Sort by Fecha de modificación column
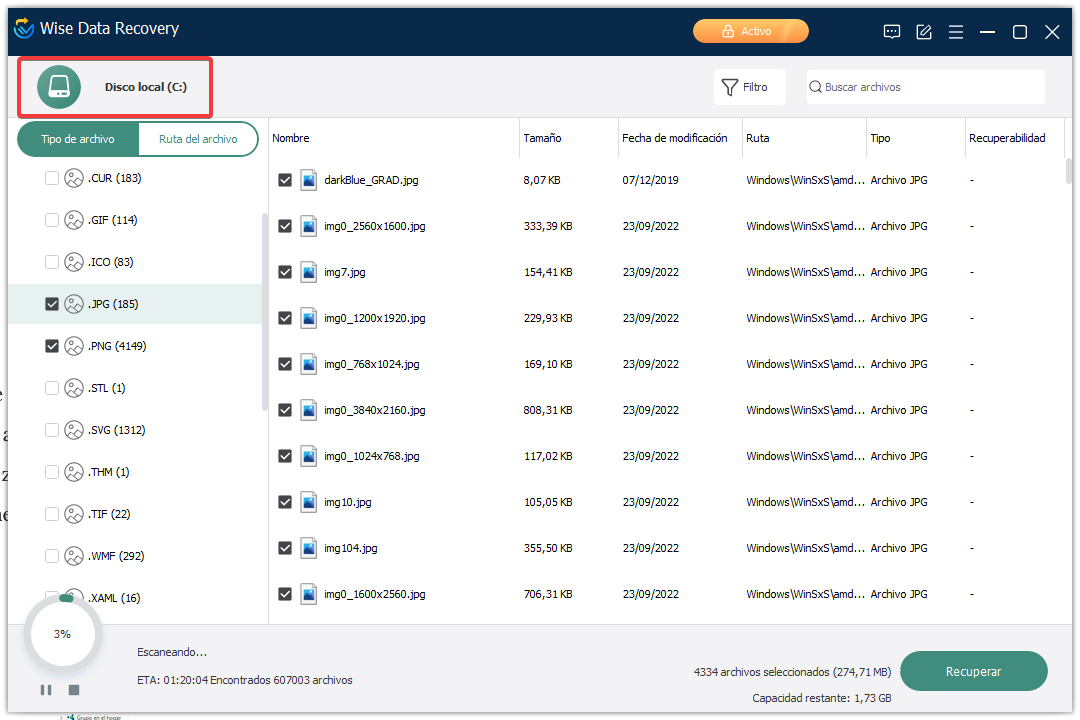1080x720 pixels. (x=674, y=138)
